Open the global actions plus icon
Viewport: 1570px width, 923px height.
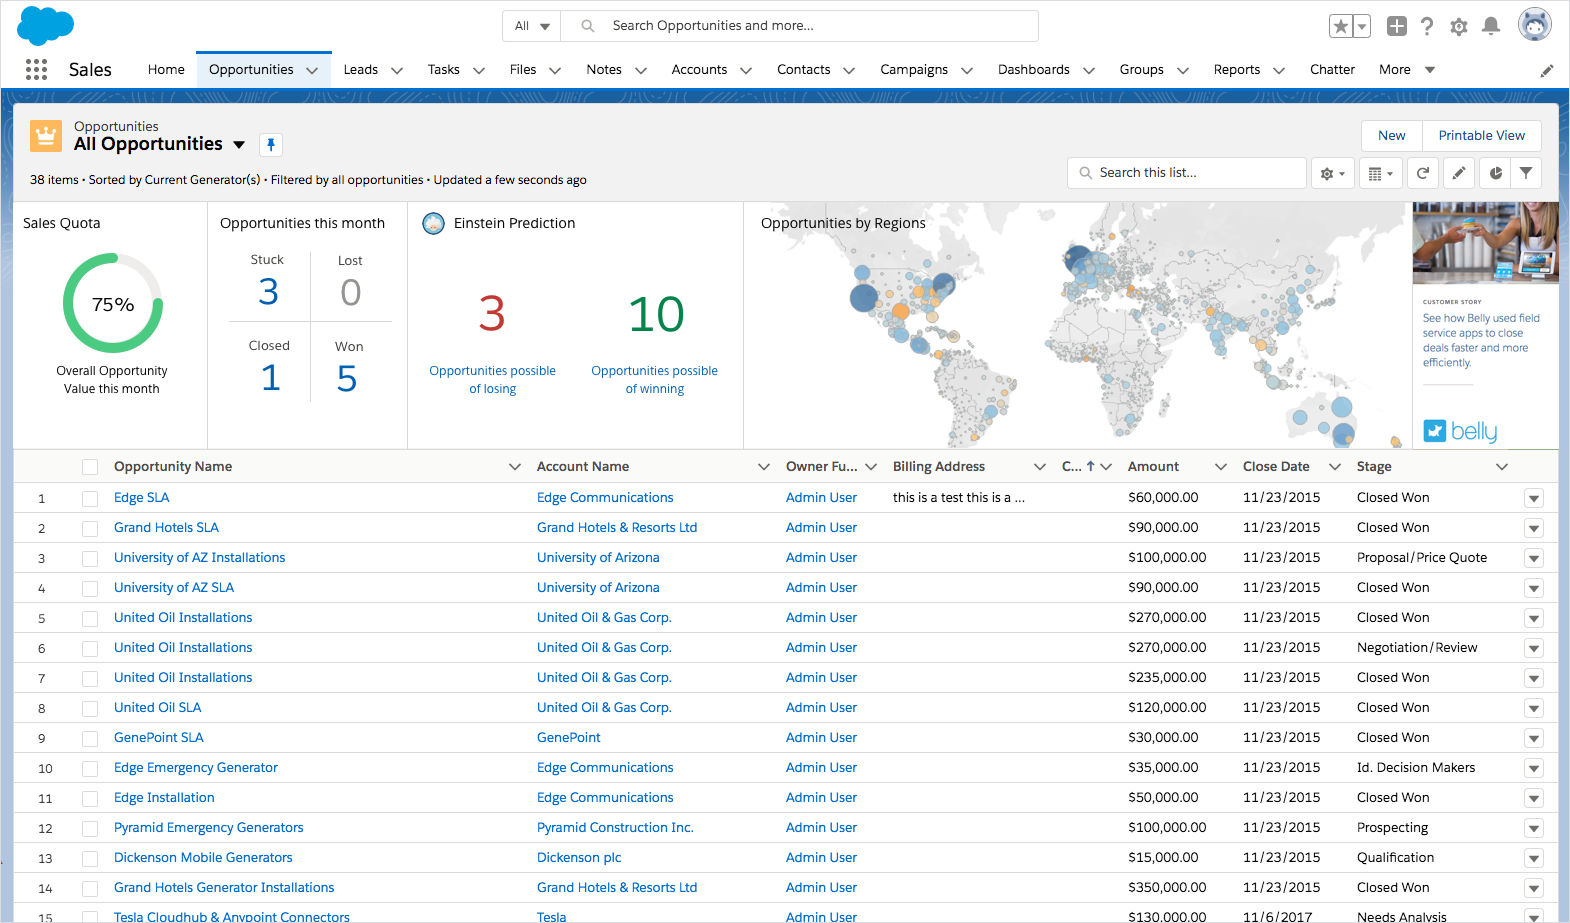point(1397,26)
